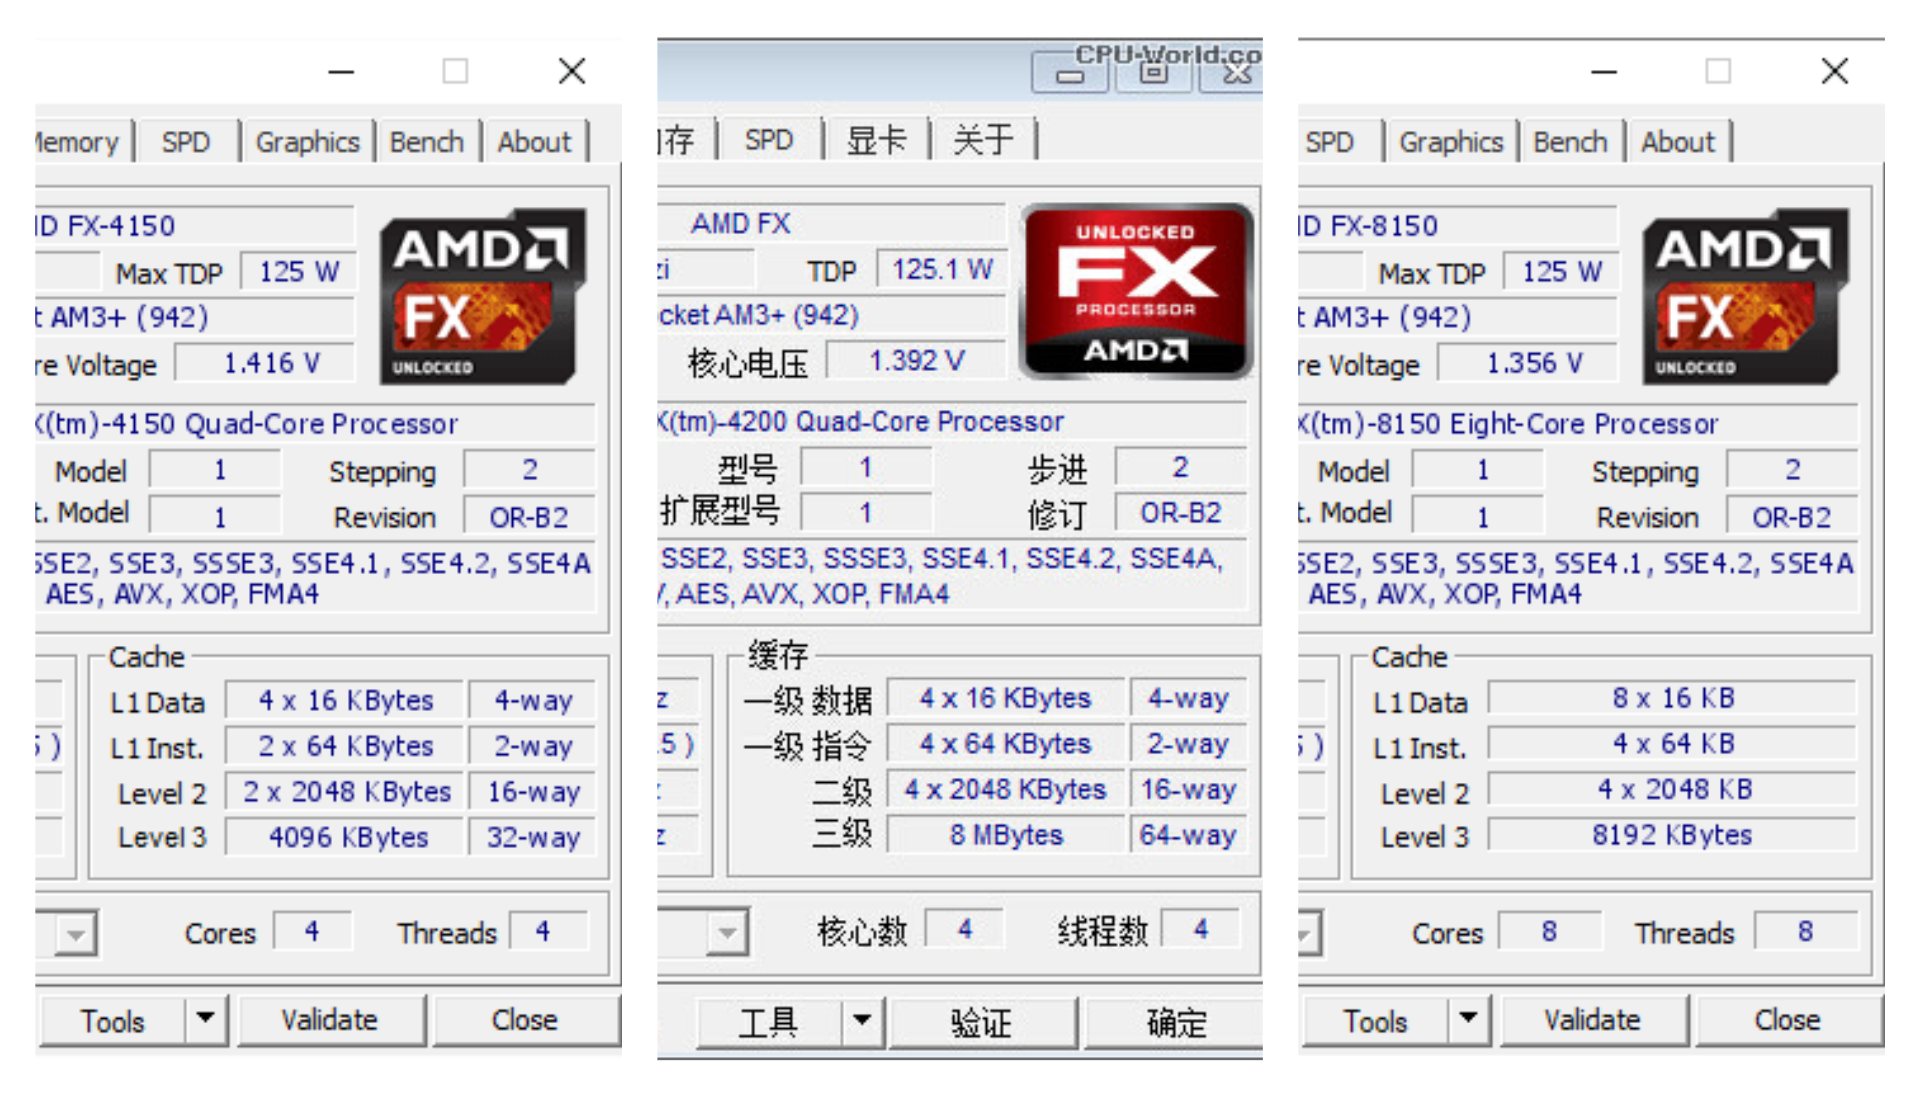Expand the processor selection dropdown in FX-4150 window

(75, 934)
